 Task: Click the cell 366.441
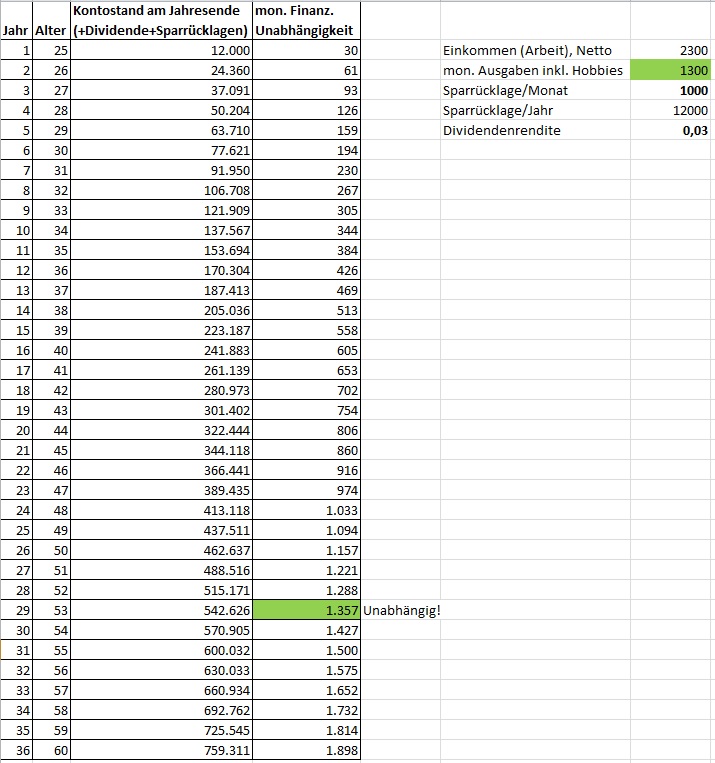(x=161, y=470)
